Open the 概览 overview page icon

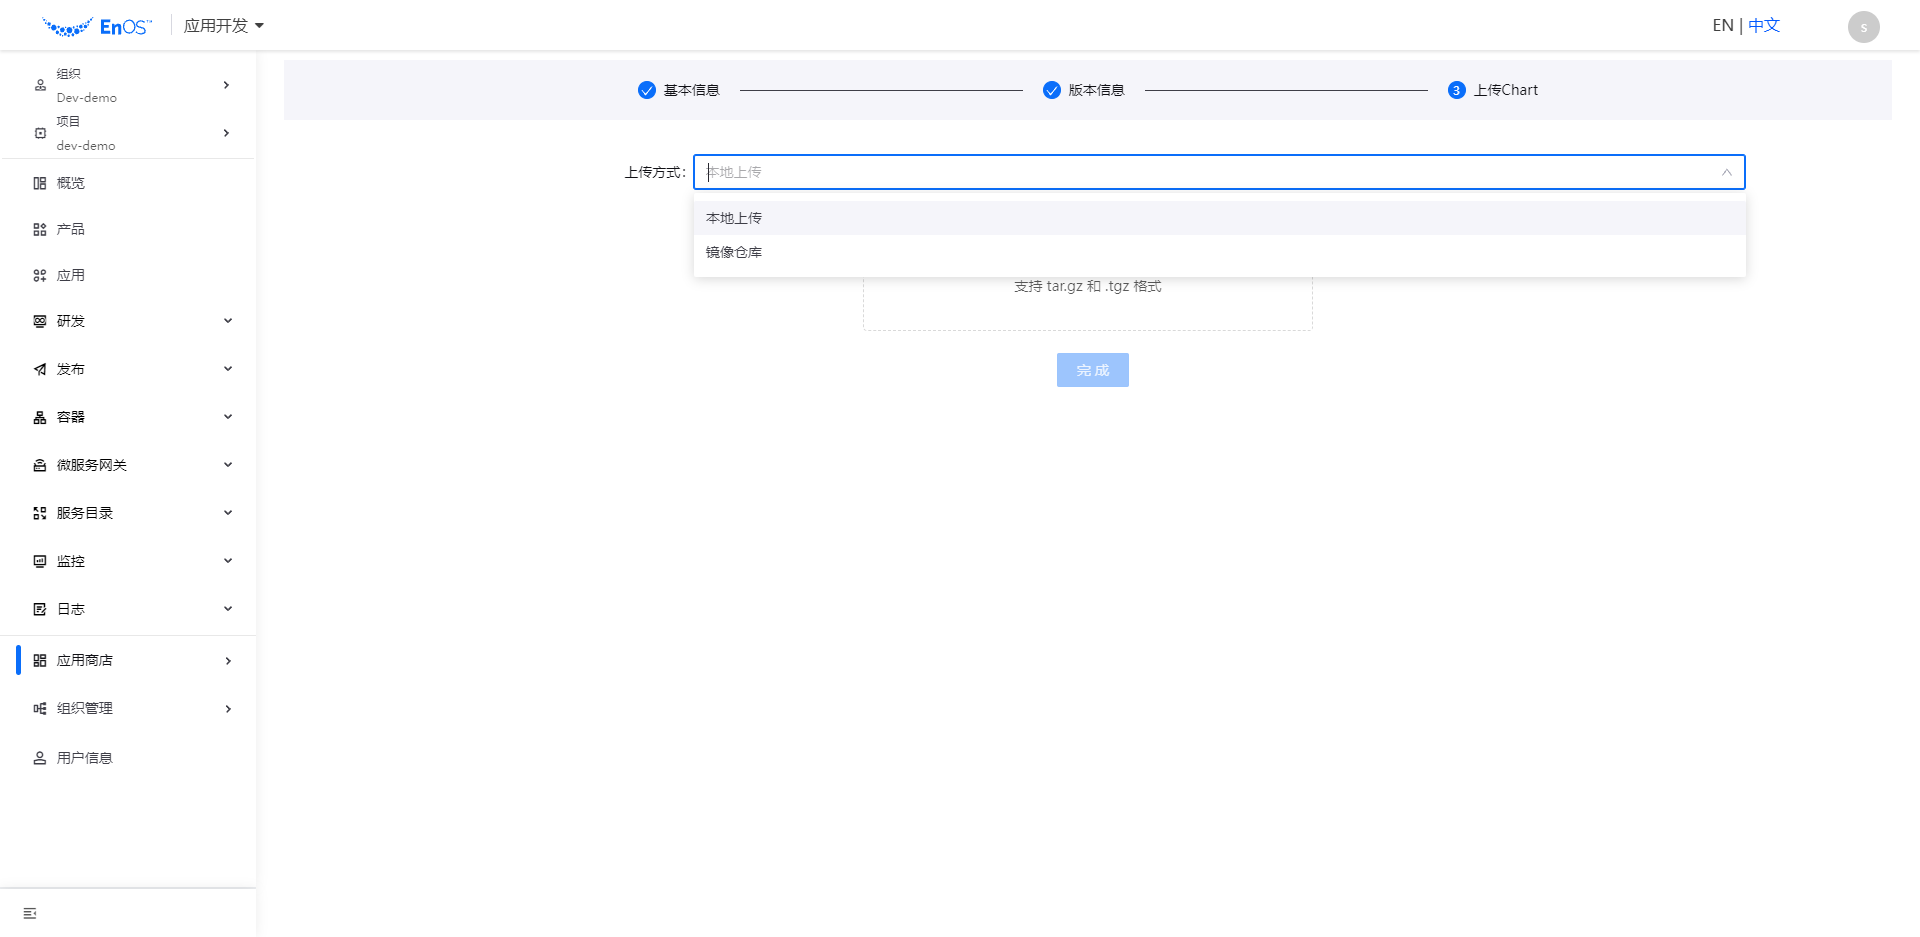(x=39, y=183)
